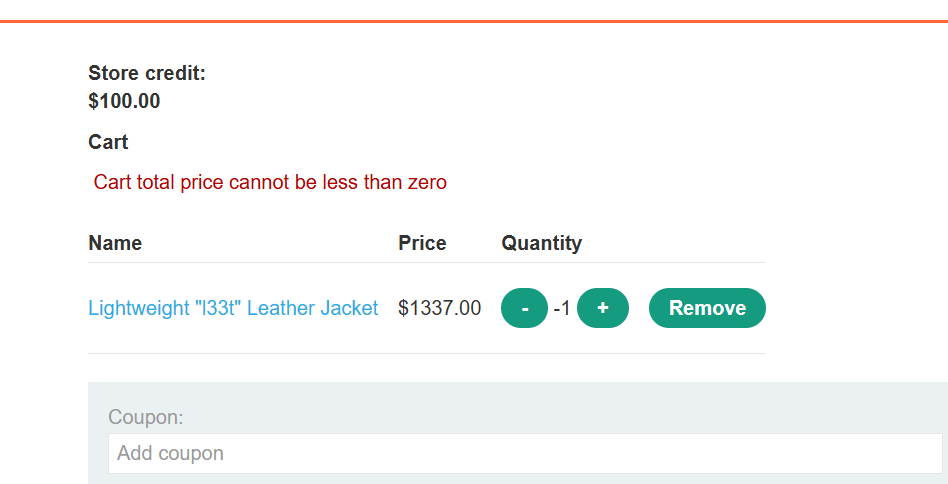Viewport: 948px width, 484px height.
Task: Increase the jacket quantity with plus button
Action: point(603,308)
